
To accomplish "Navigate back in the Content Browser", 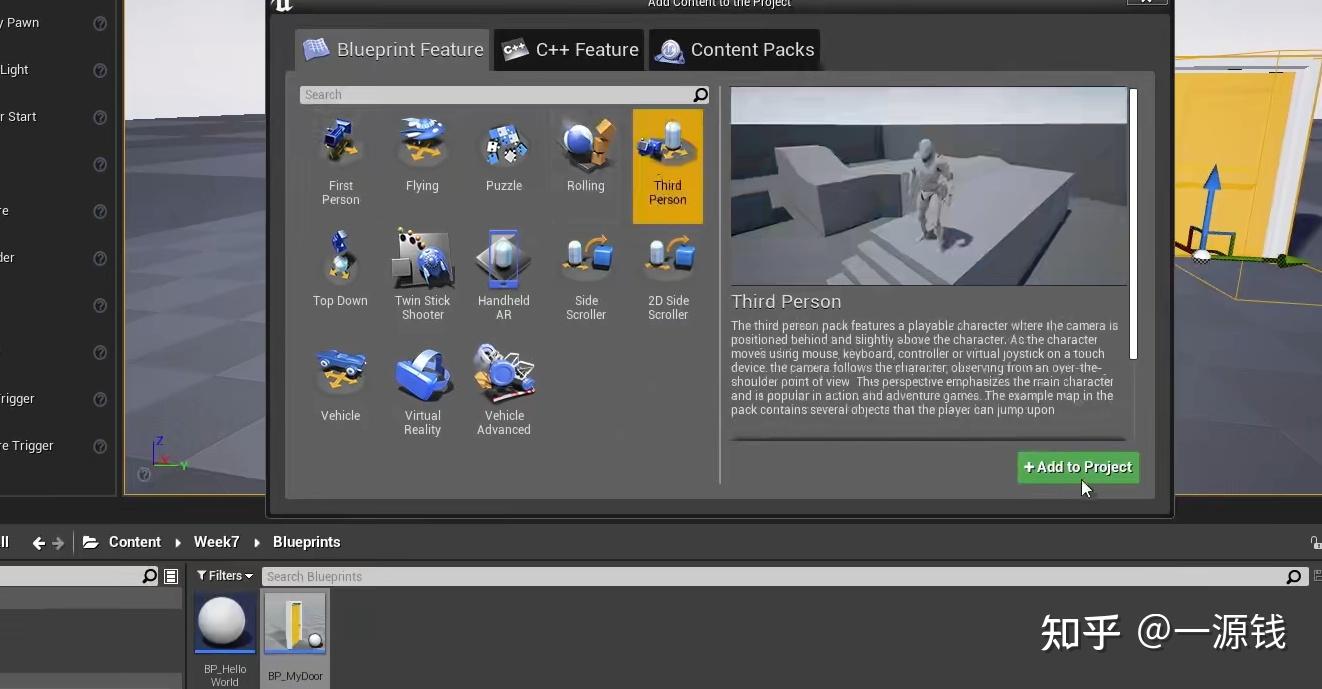I will coord(38,543).
